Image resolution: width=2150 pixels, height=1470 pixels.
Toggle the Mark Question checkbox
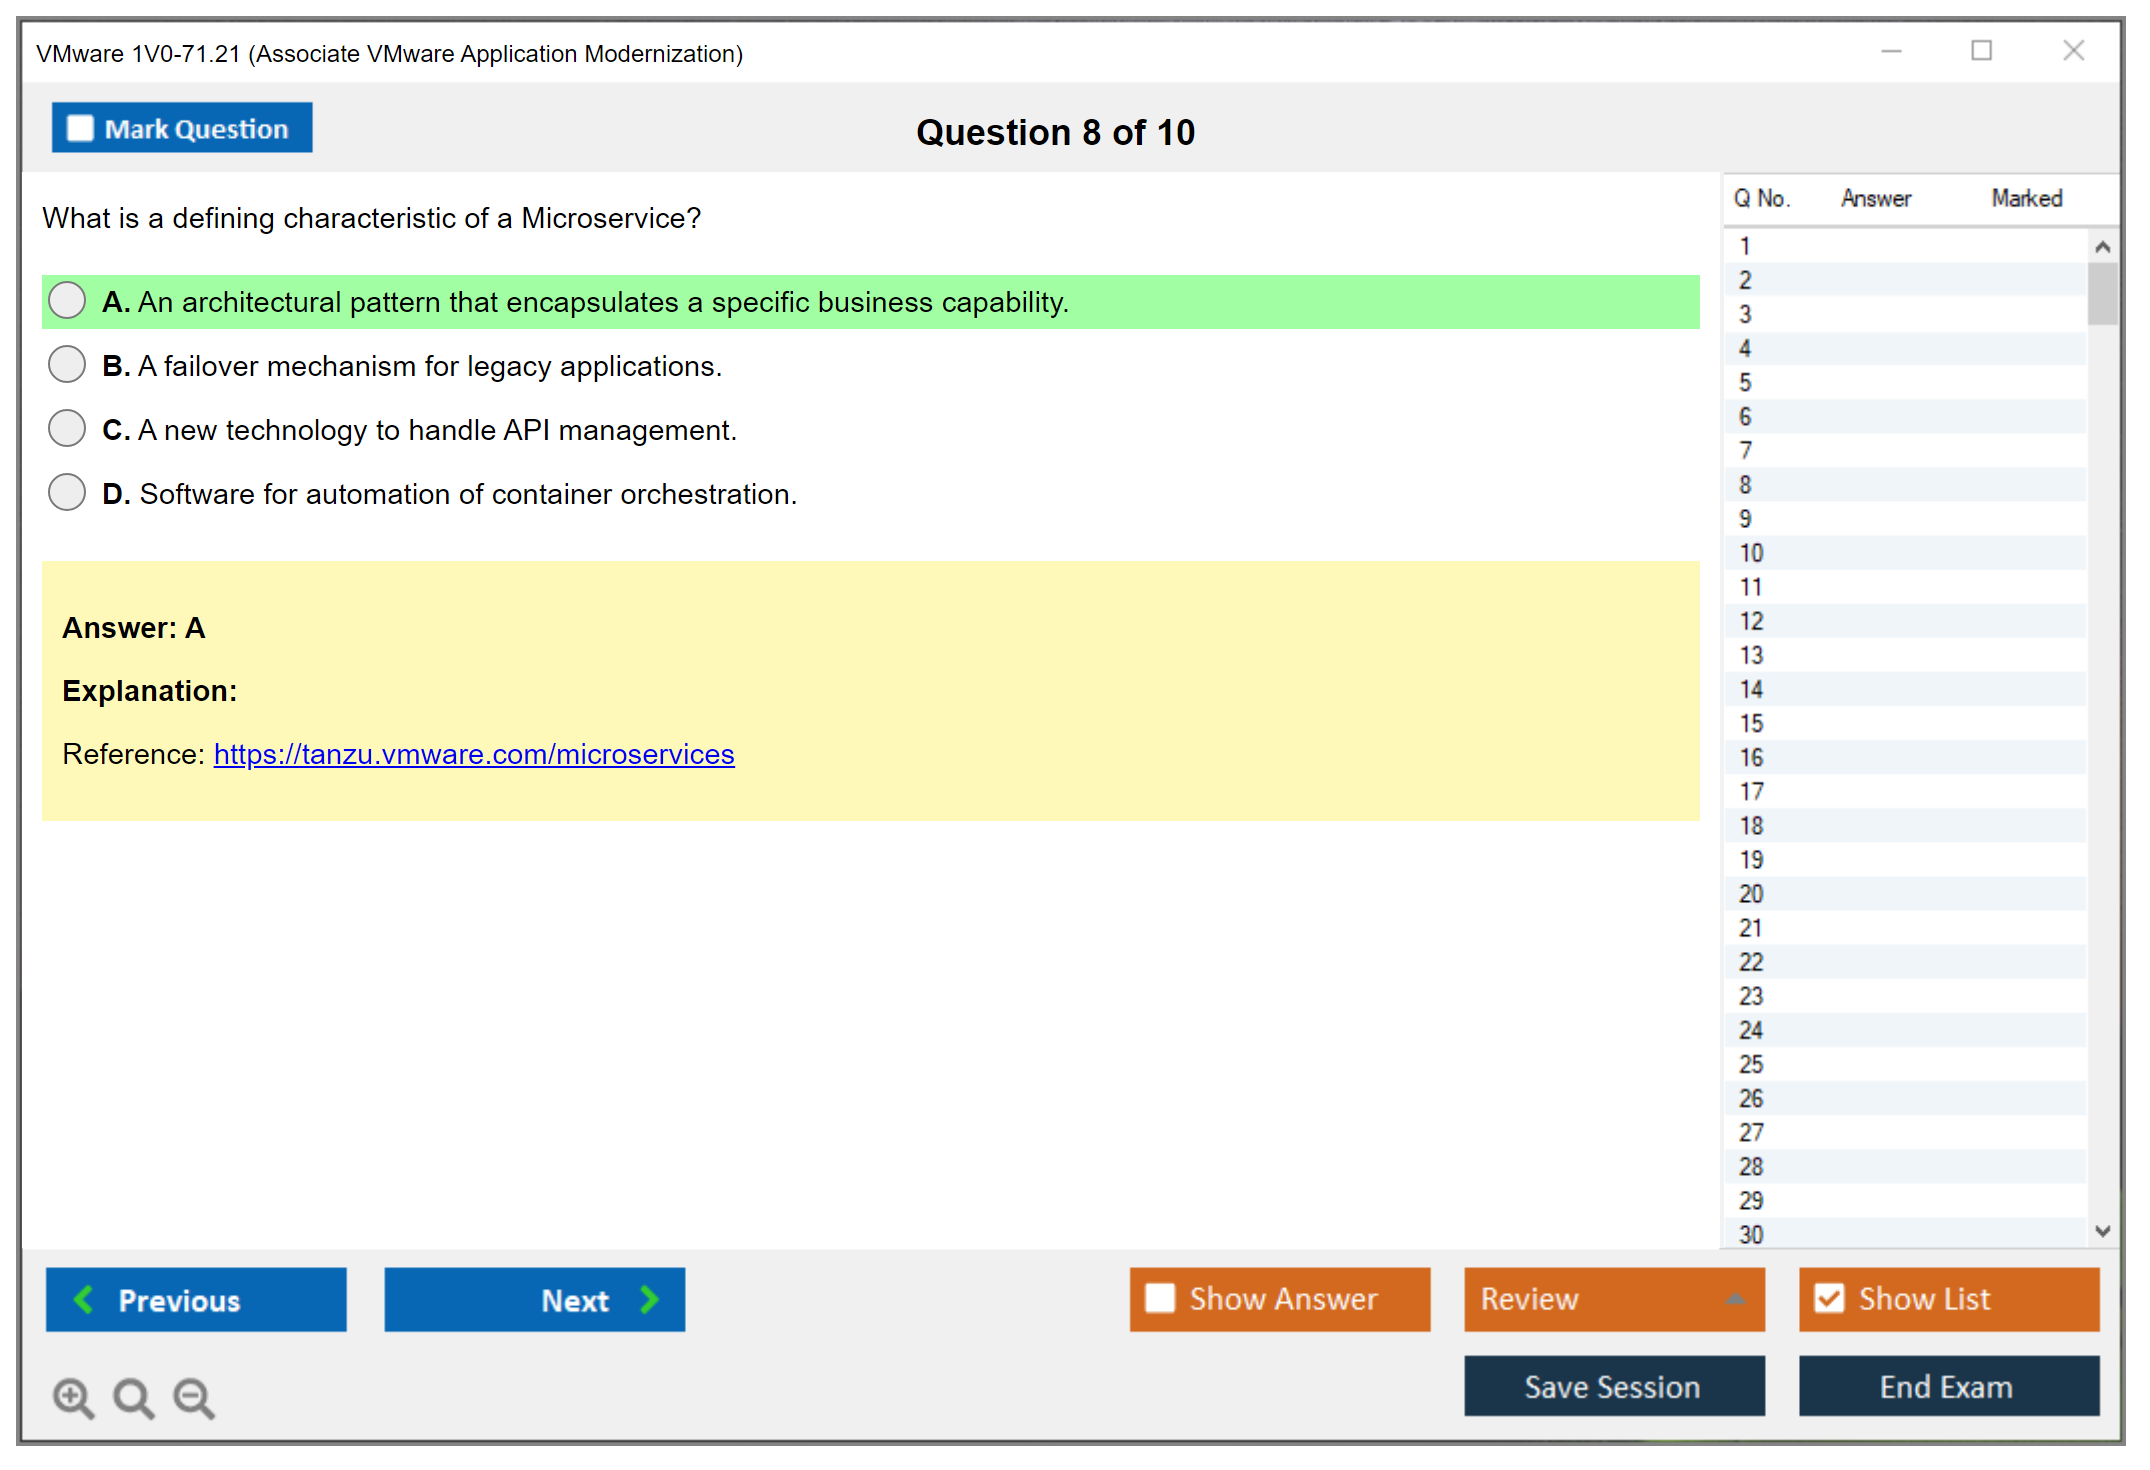coord(80,129)
